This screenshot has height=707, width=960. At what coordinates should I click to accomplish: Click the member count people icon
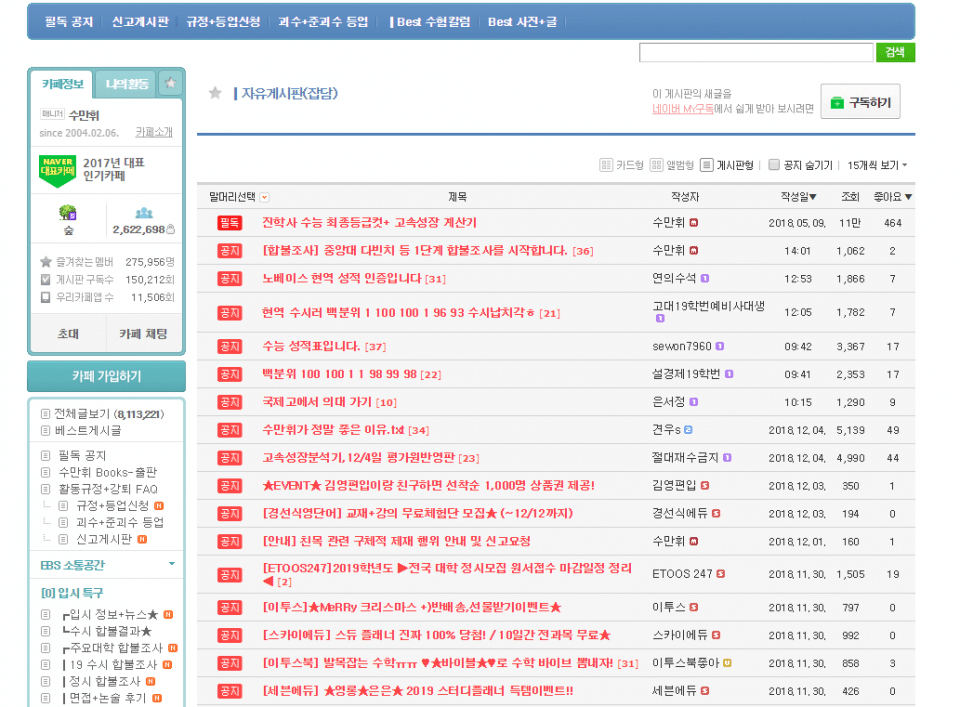click(144, 213)
